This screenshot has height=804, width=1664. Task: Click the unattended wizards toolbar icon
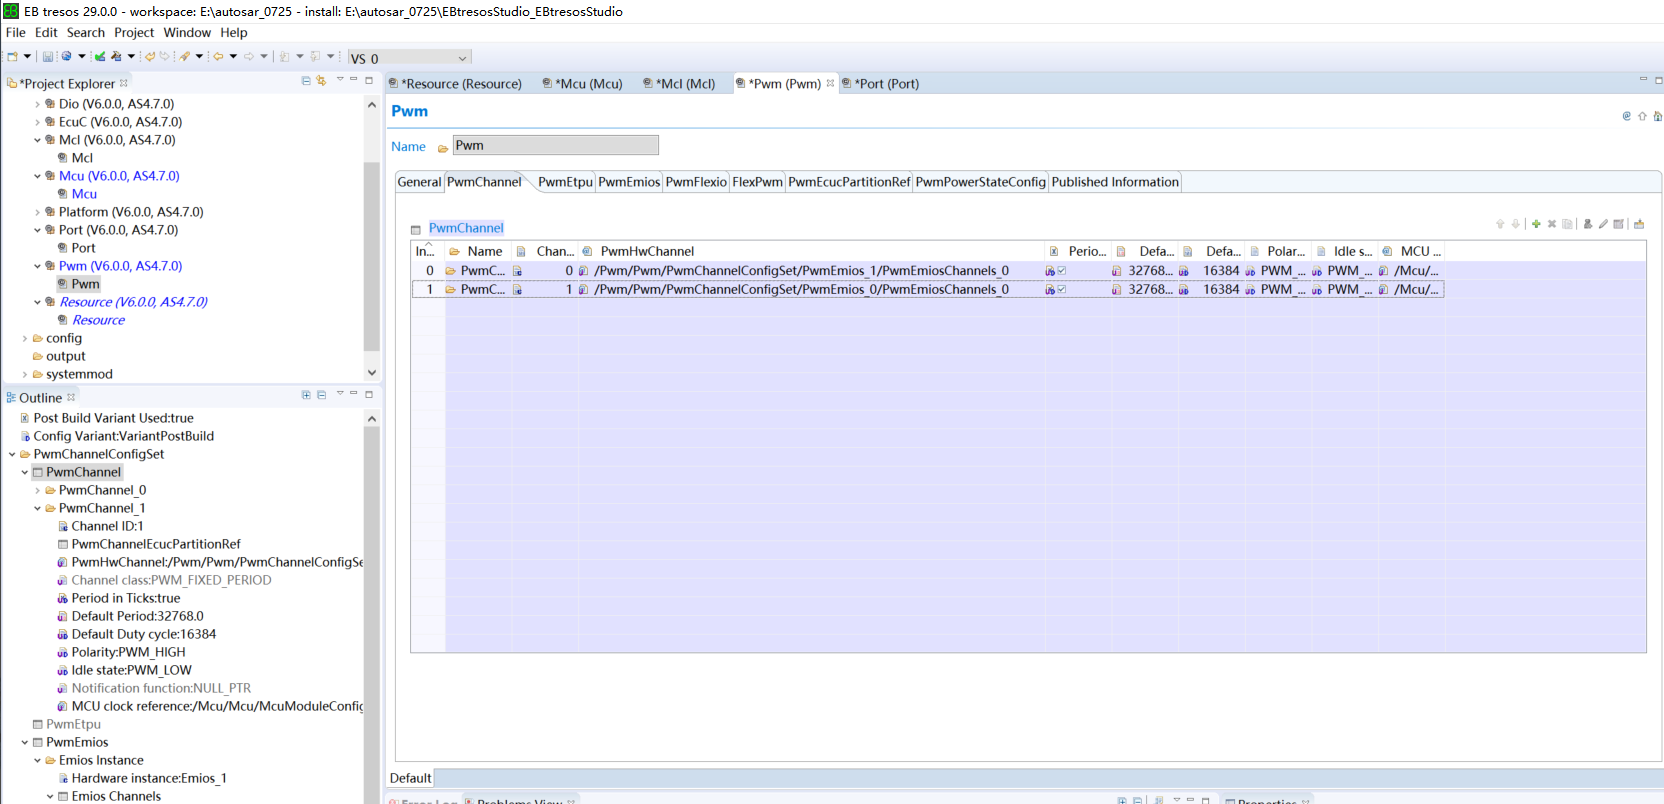(x=185, y=57)
